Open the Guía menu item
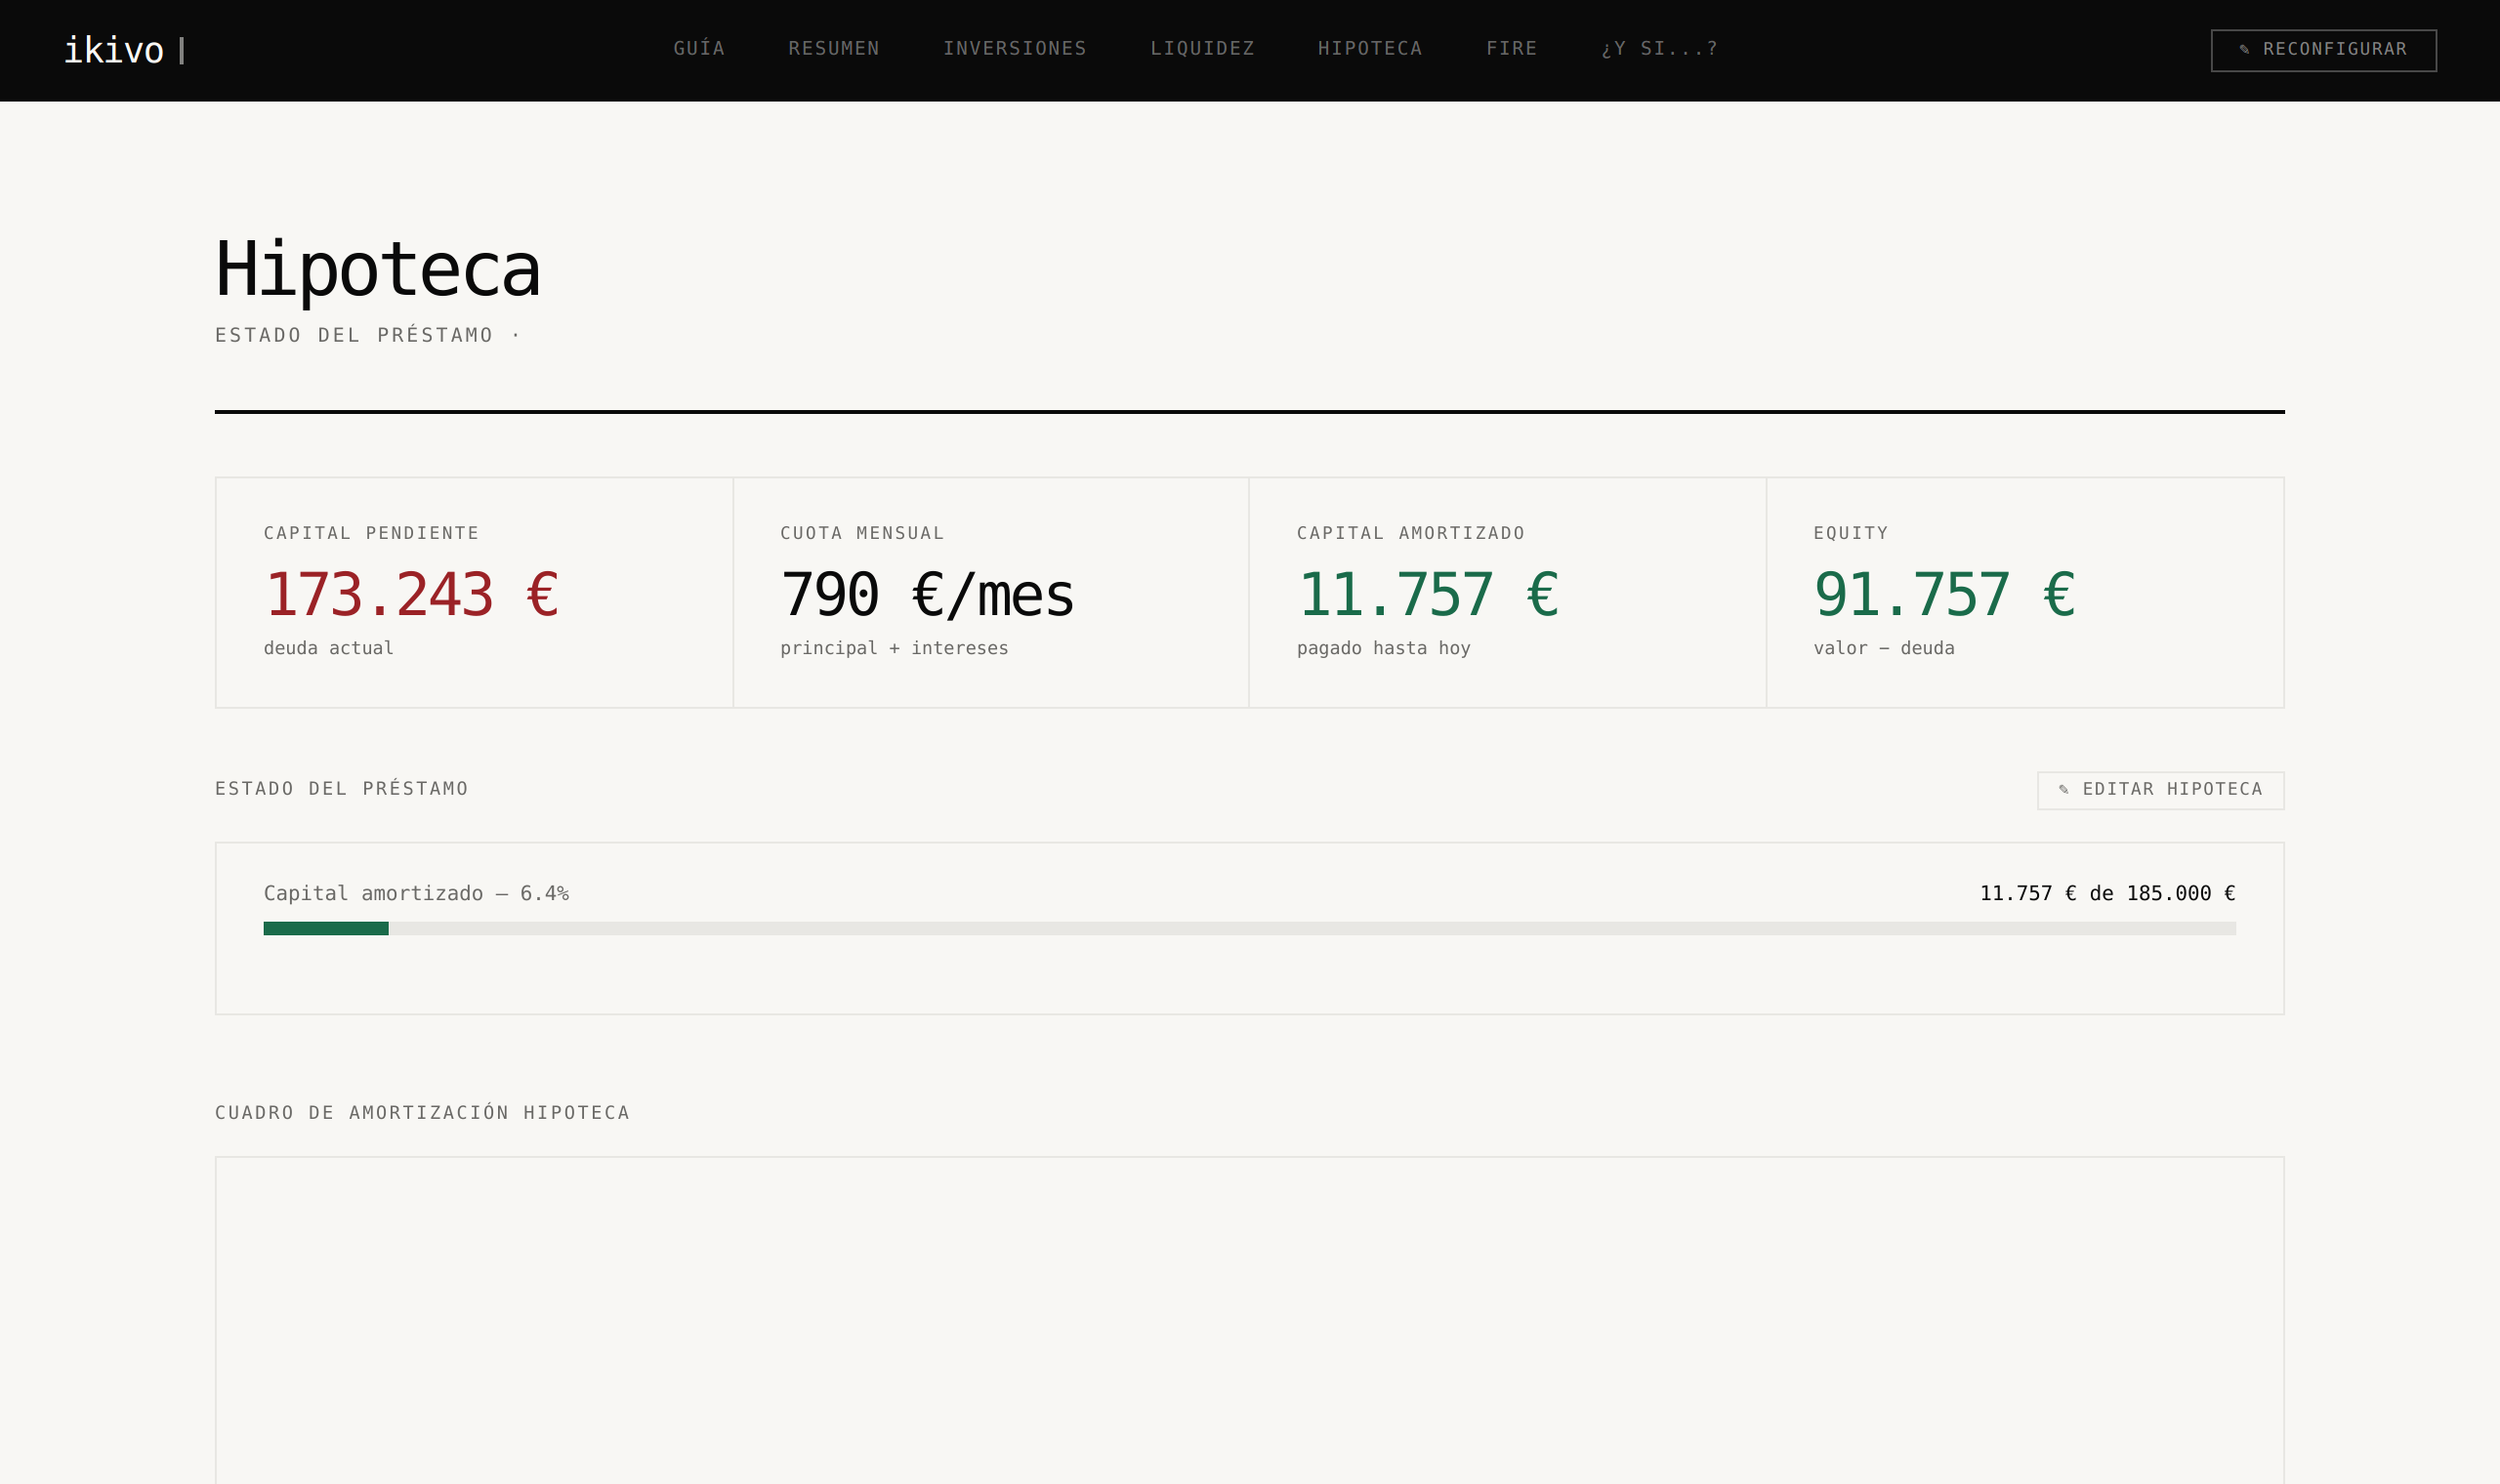 click(x=699, y=48)
